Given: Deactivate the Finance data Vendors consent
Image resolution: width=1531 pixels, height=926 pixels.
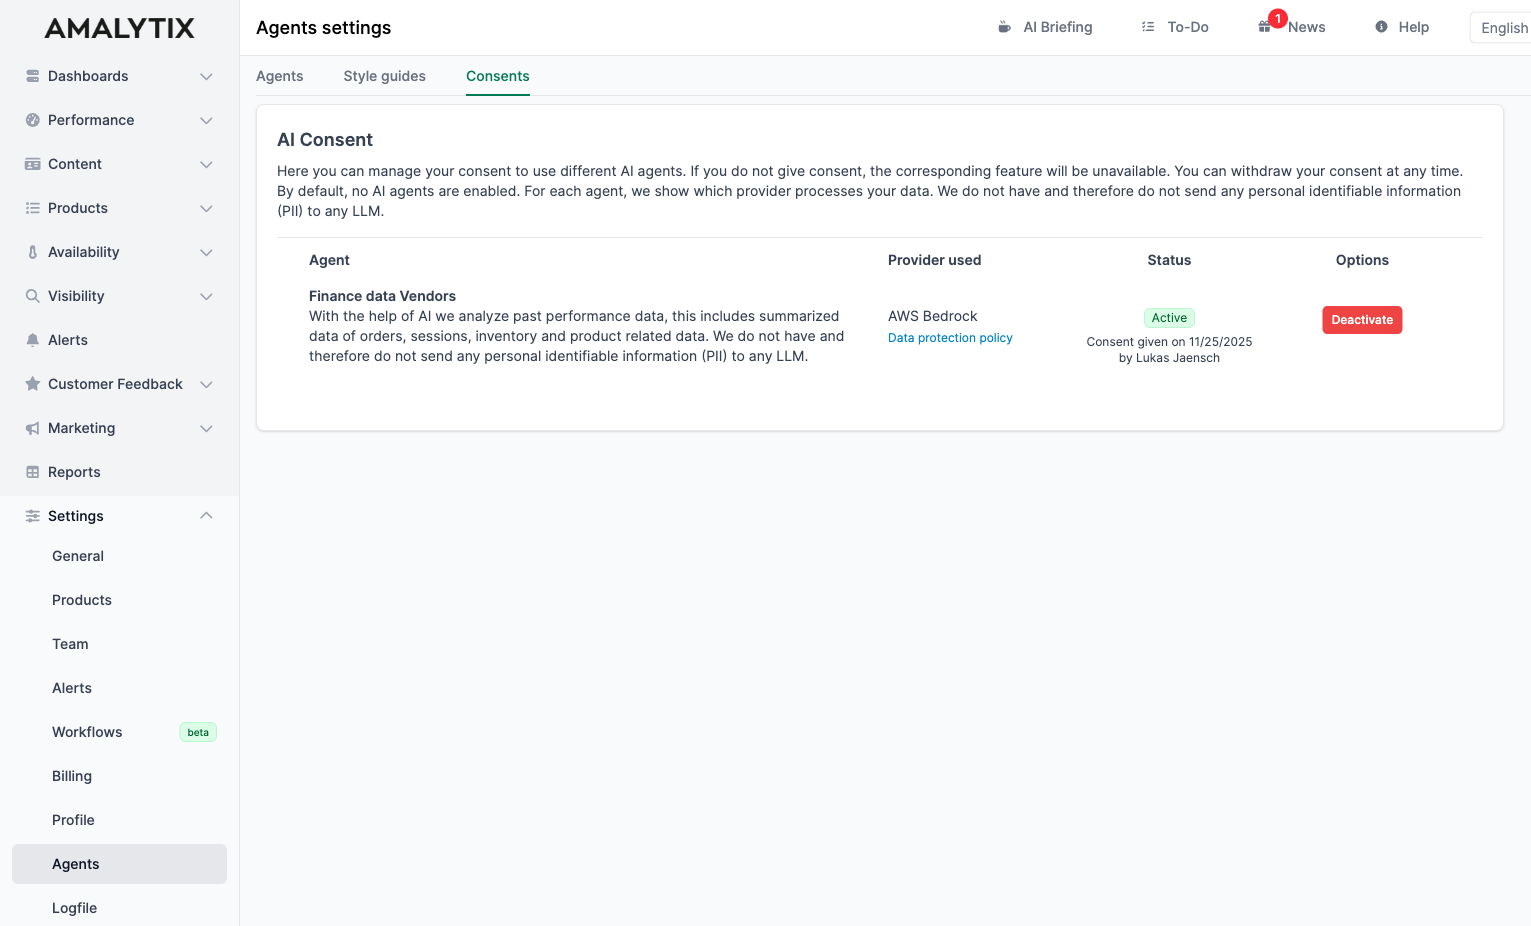Looking at the screenshot, I should coord(1361,320).
